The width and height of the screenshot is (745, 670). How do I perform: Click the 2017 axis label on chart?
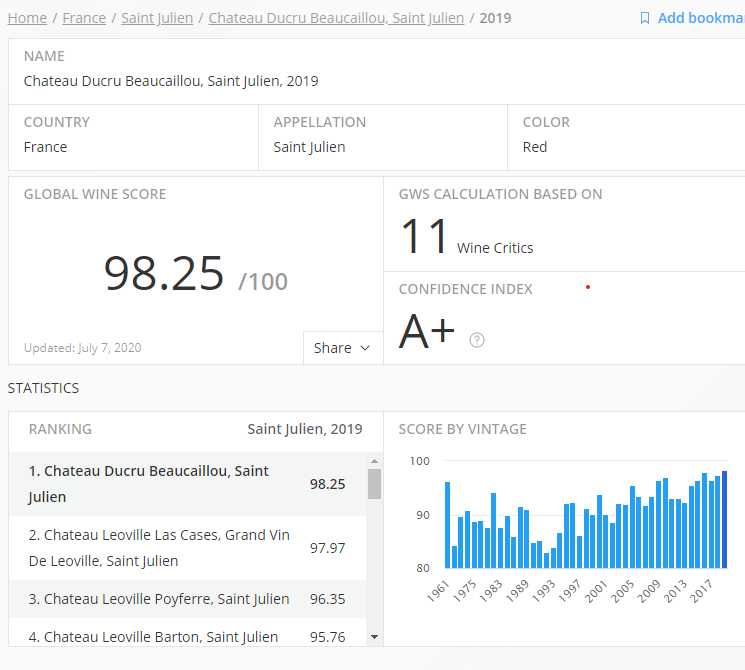point(701,591)
